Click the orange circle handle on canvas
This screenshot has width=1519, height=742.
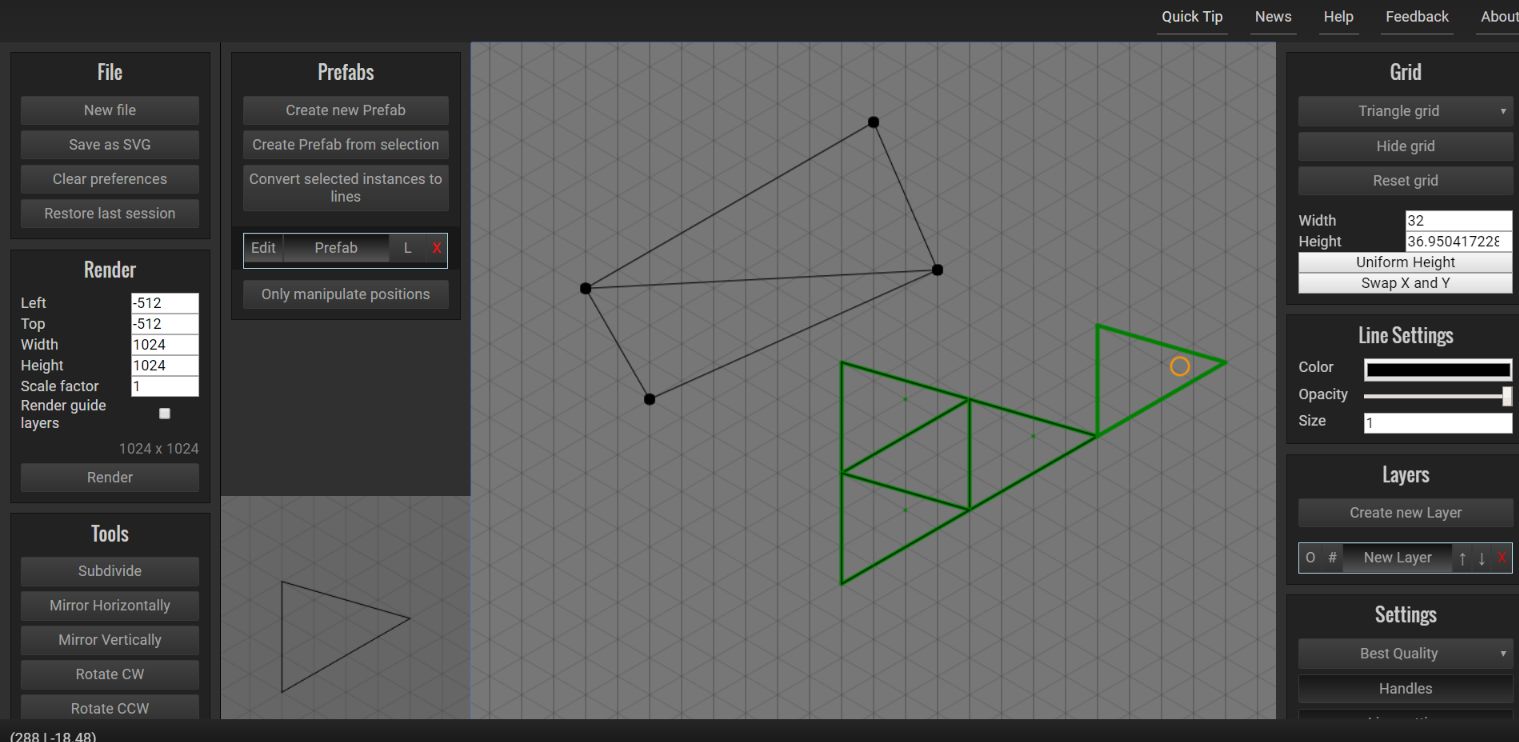1180,367
